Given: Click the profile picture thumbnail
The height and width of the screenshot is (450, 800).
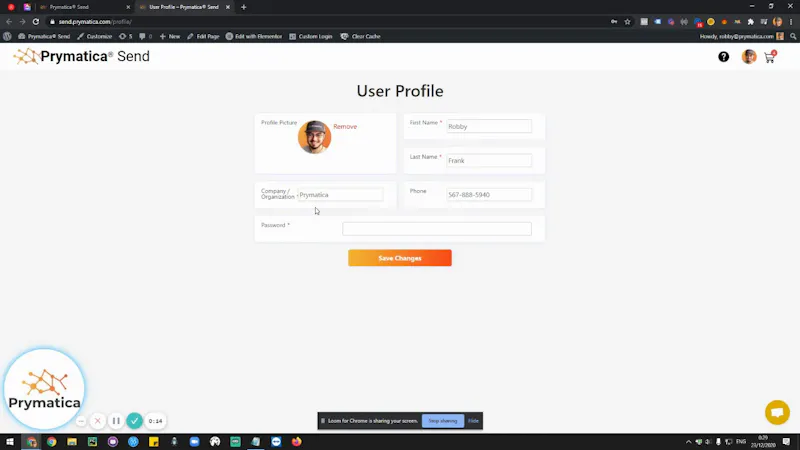Looking at the screenshot, I should pos(314,137).
